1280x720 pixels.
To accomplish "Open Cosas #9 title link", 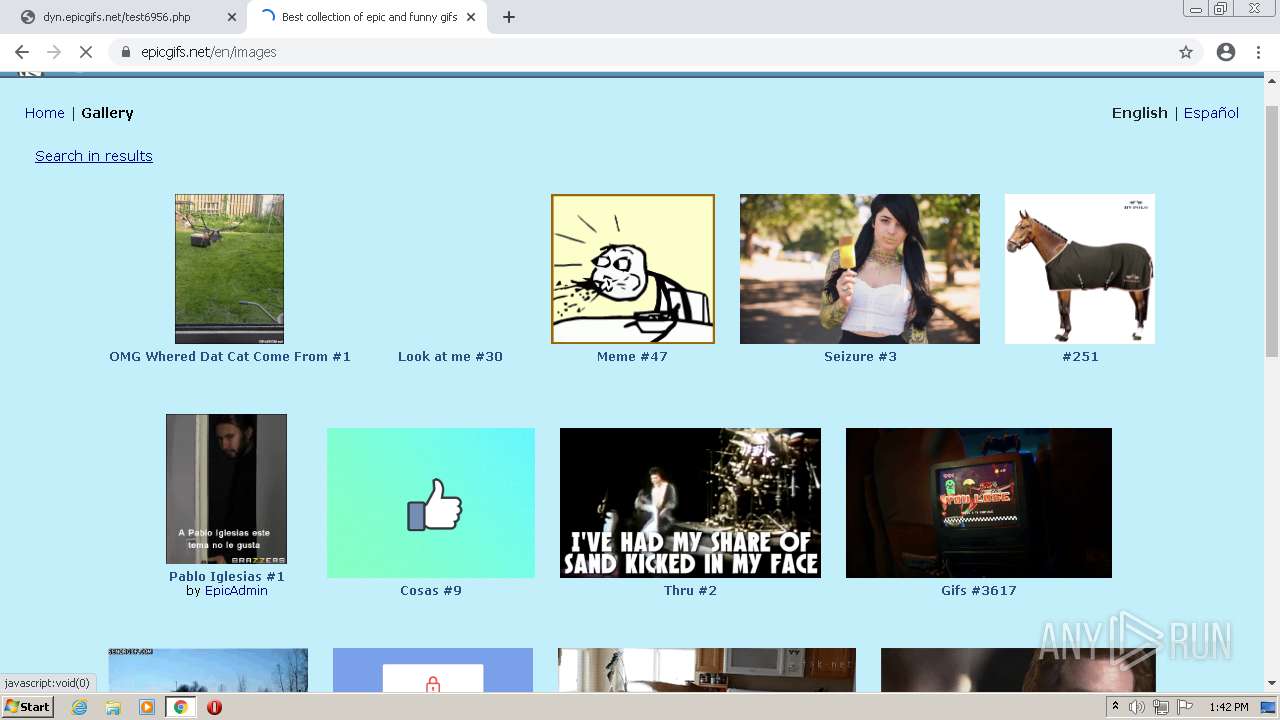I will click(431, 591).
